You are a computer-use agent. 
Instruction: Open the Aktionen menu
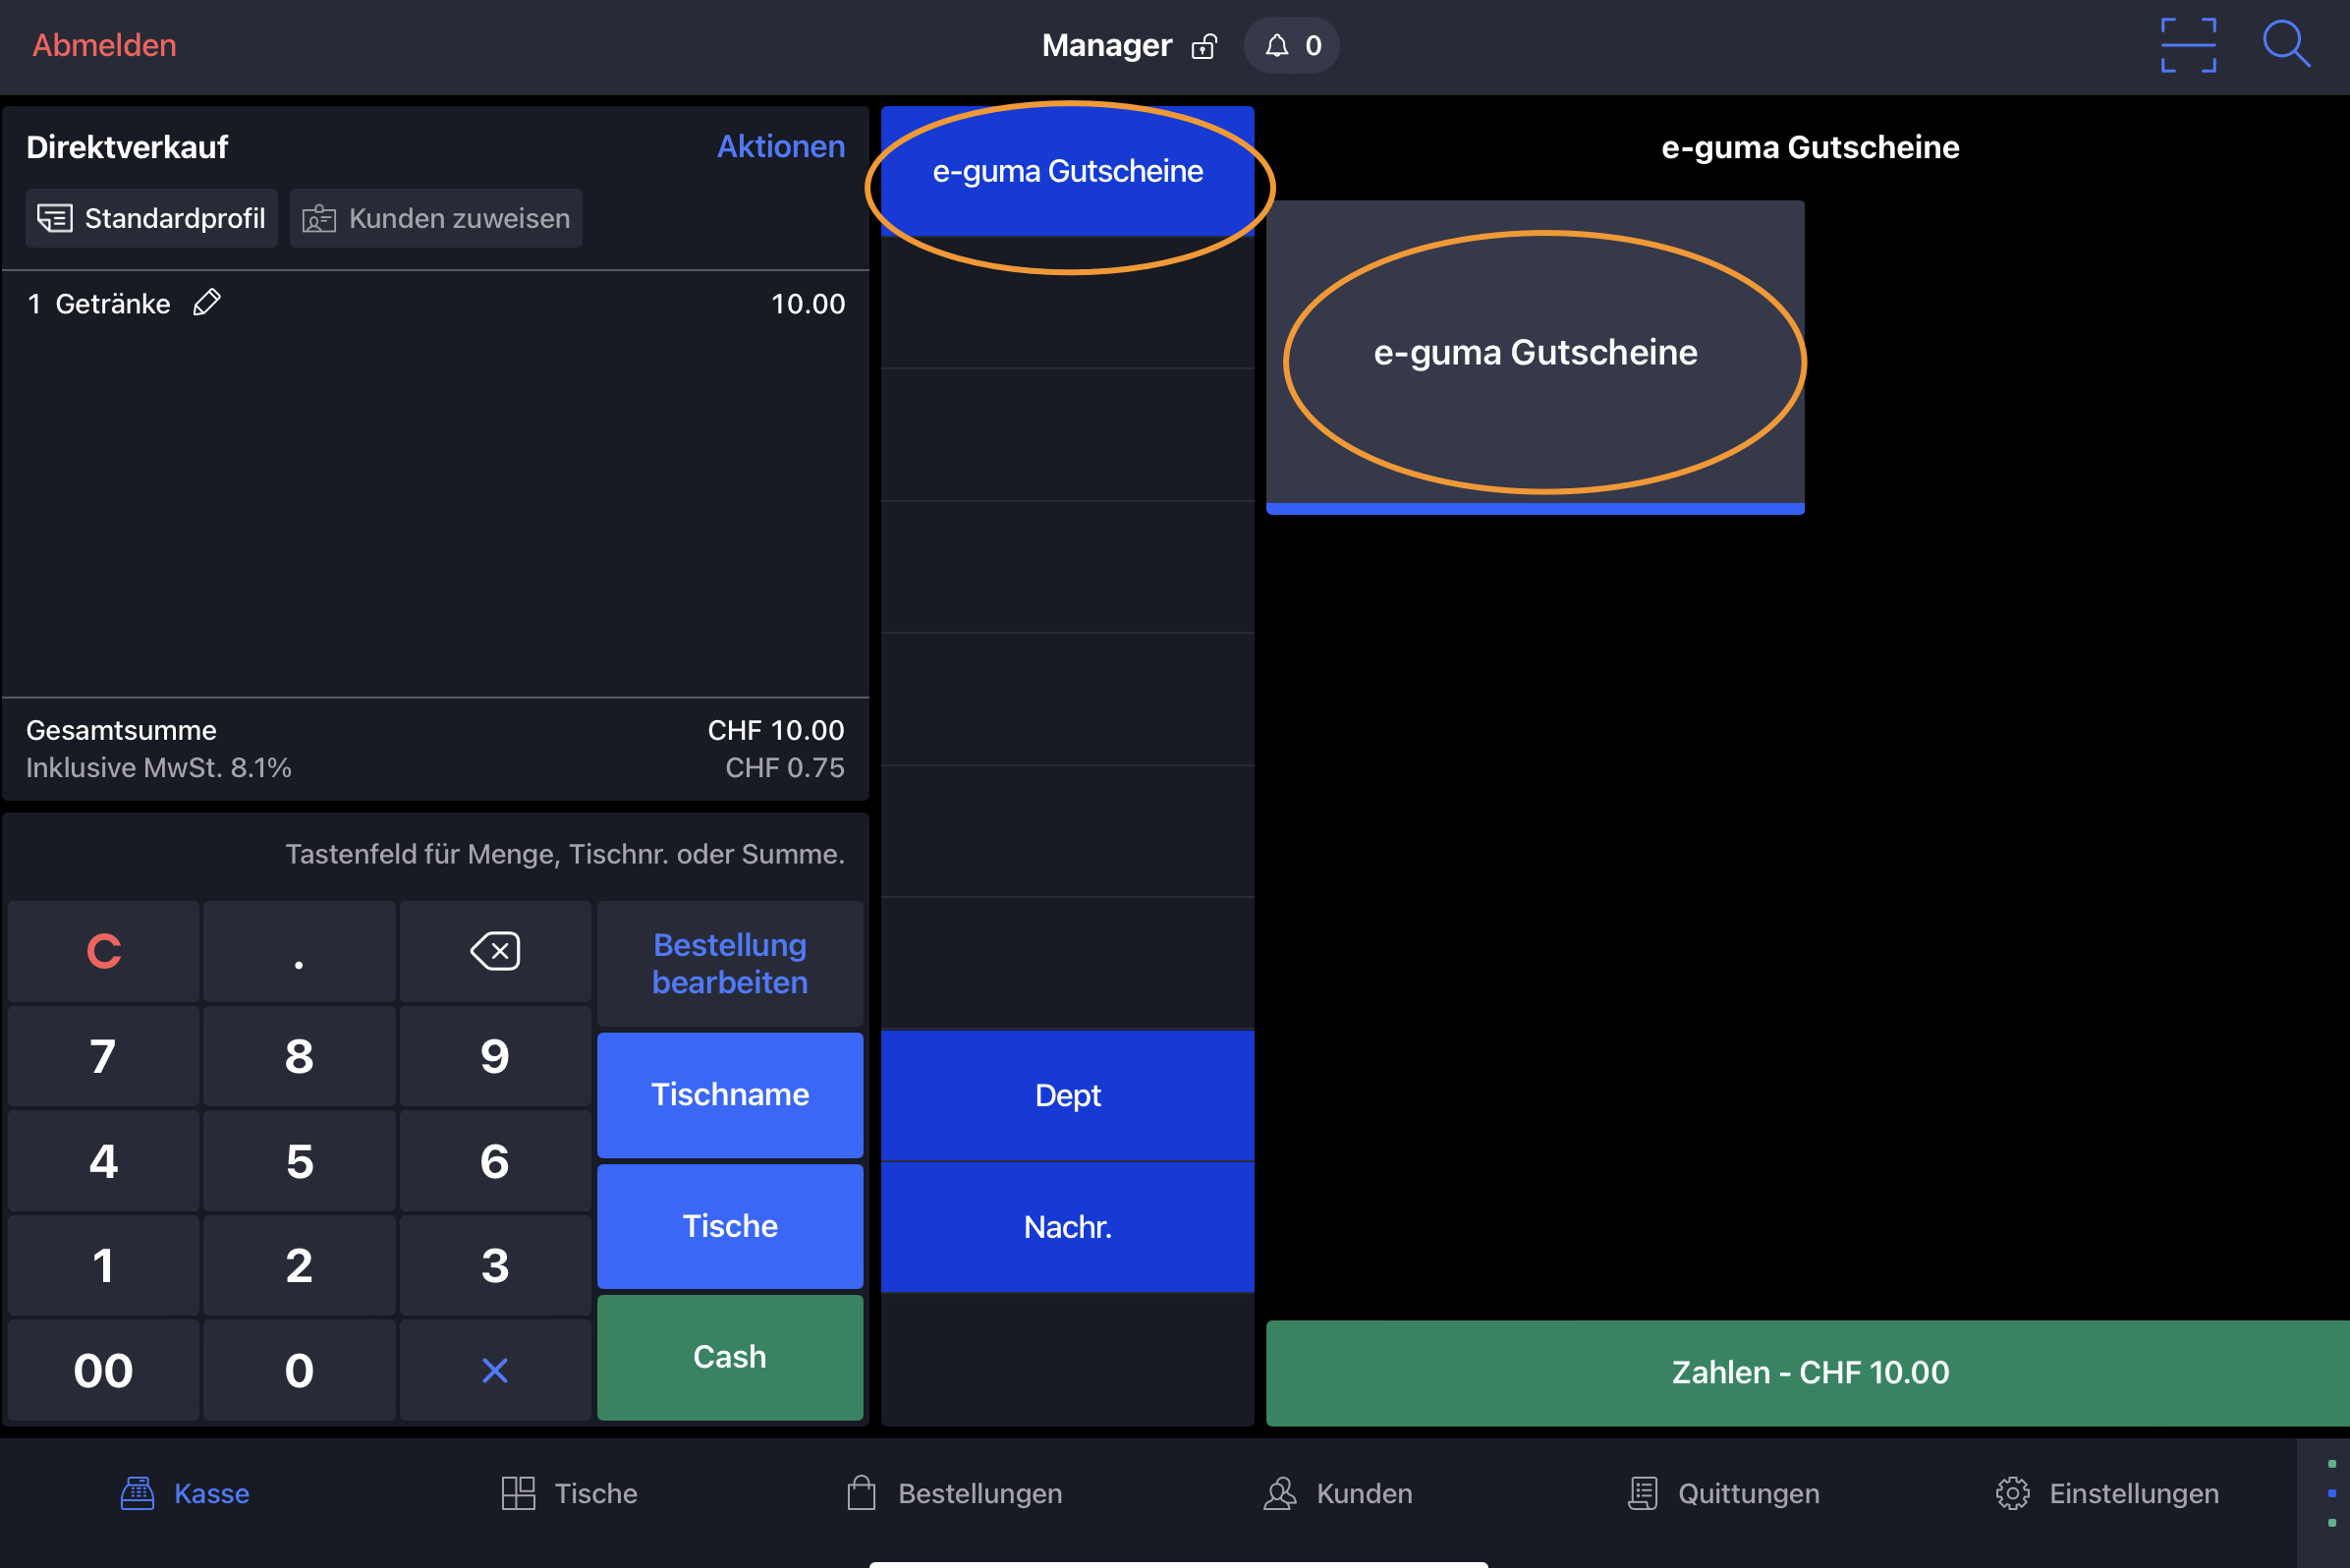click(781, 146)
